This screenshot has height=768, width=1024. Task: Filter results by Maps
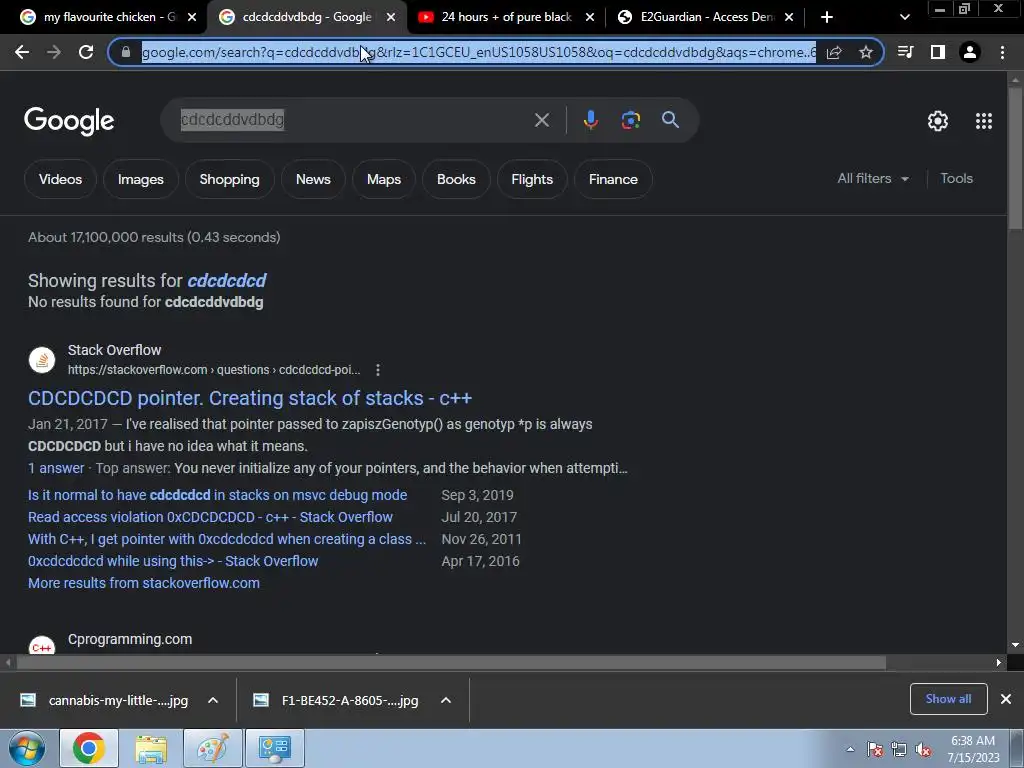coord(383,179)
